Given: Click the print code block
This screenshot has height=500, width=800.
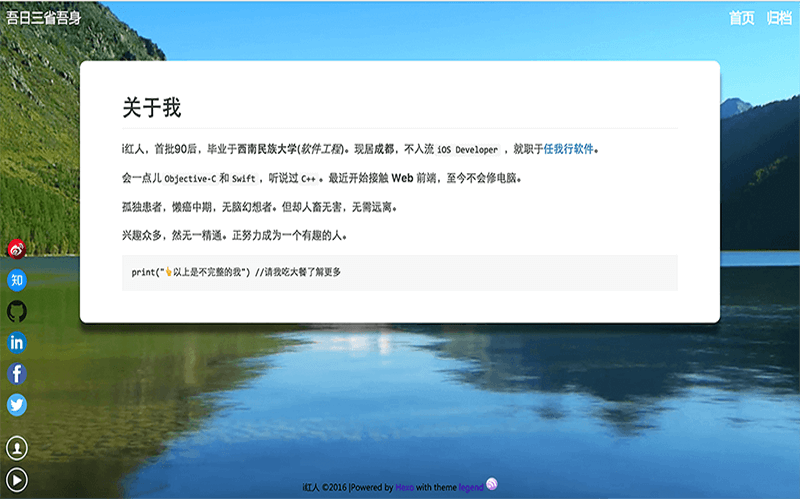Looking at the screenshot, I should [x=399, y=272].
